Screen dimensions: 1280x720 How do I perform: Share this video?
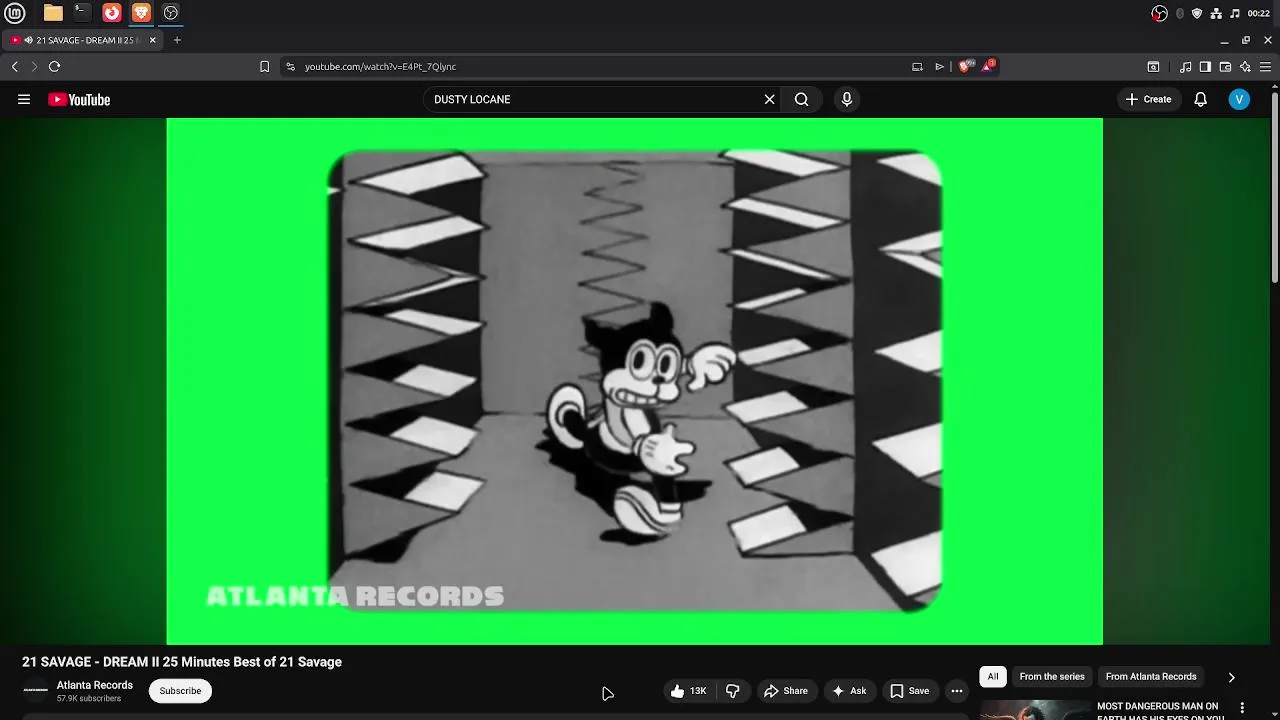pos(786,691)
